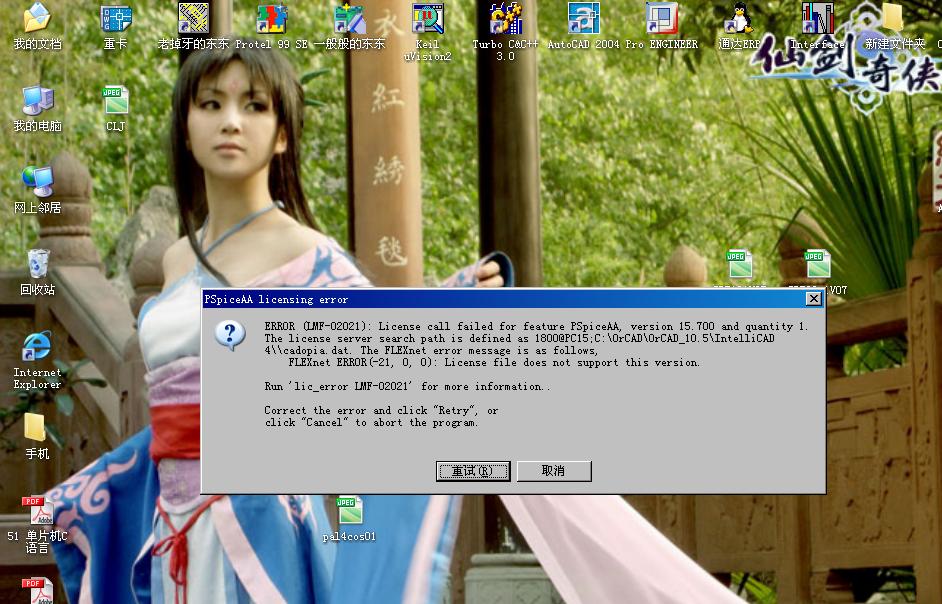Viewport: 942px width, 604px height.
Task: Select the Internet Explorer desktop icon
Action: 37,346
